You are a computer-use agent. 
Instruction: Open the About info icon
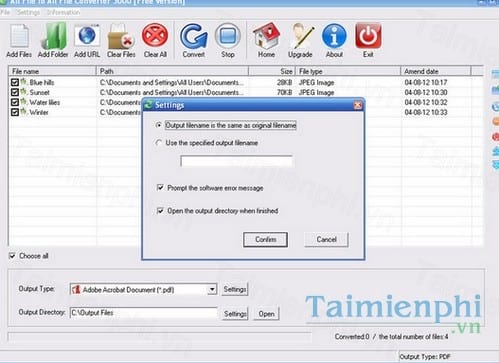tap(334, 36)
